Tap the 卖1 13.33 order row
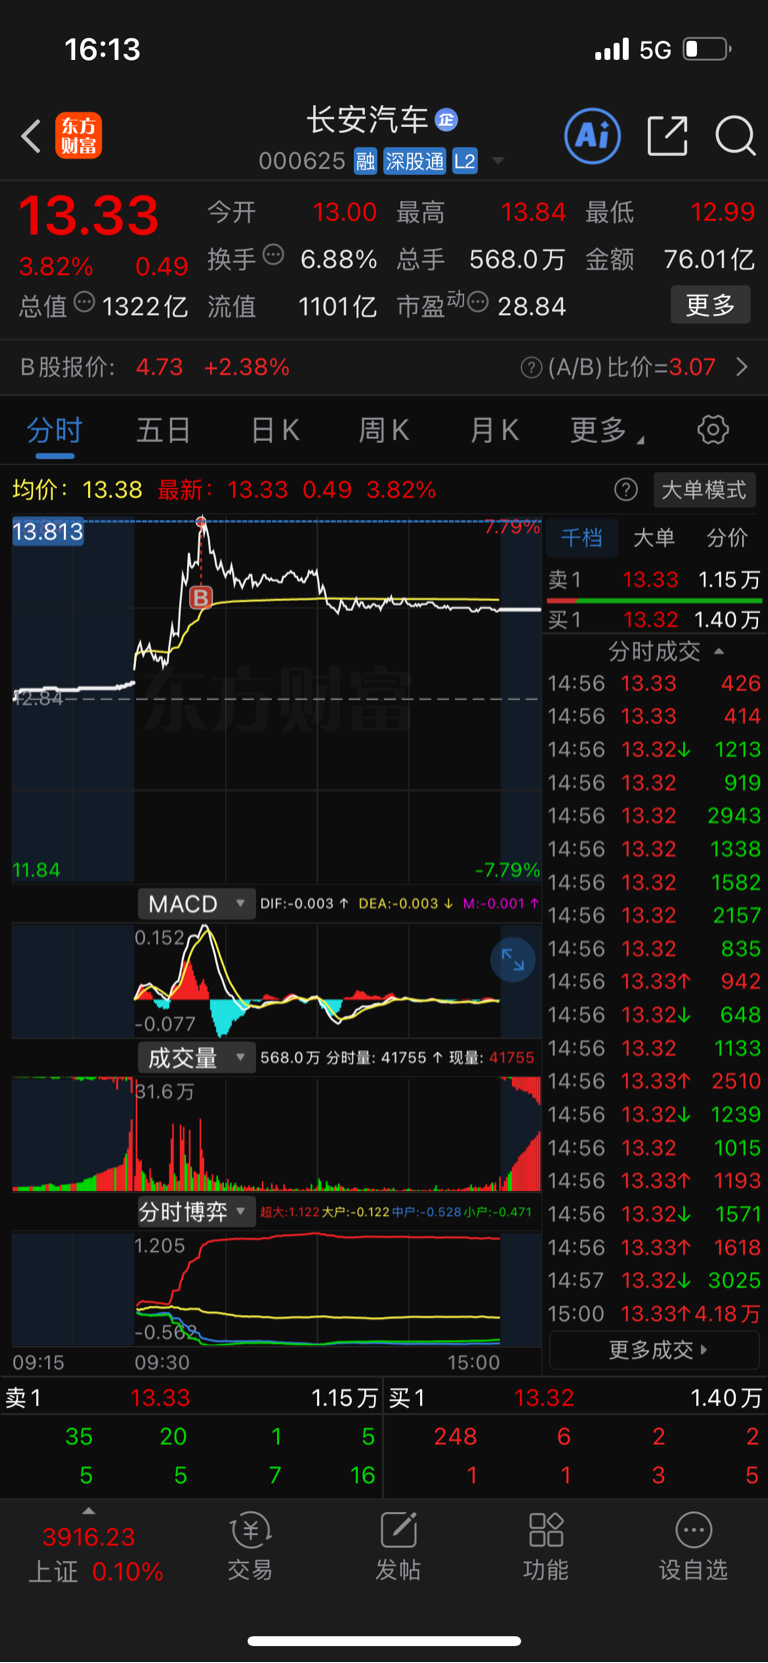Image resolution: width=768 pixels, height=1663 pixels. coord(654,580)
